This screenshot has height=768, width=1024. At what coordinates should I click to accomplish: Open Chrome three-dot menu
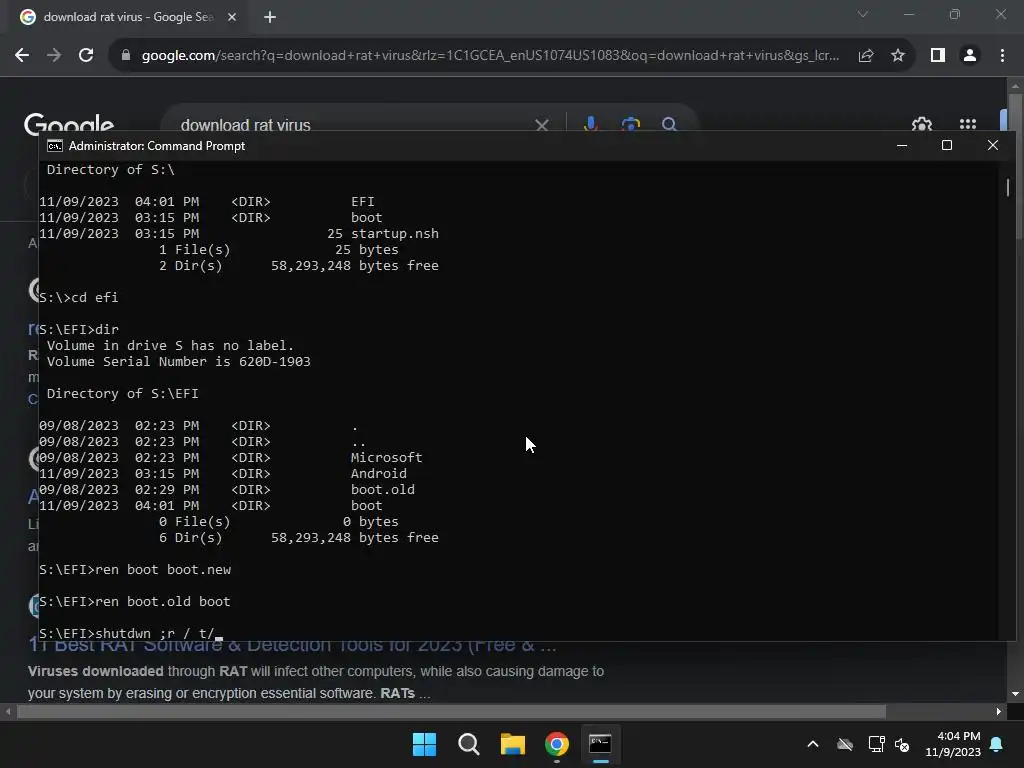coord(1002,56)
